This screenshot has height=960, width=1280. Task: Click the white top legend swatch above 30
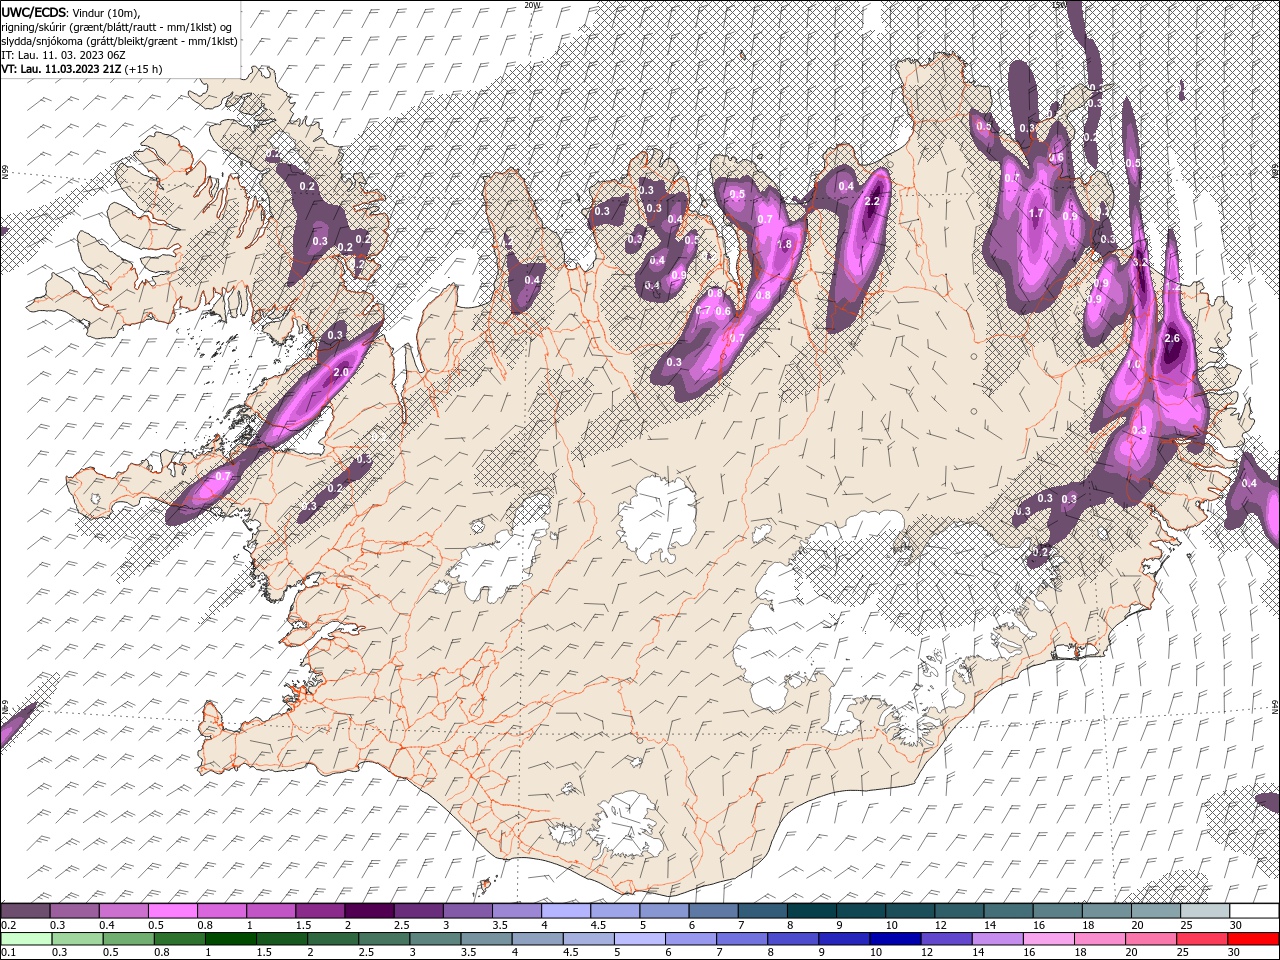tap(1252, 911)
